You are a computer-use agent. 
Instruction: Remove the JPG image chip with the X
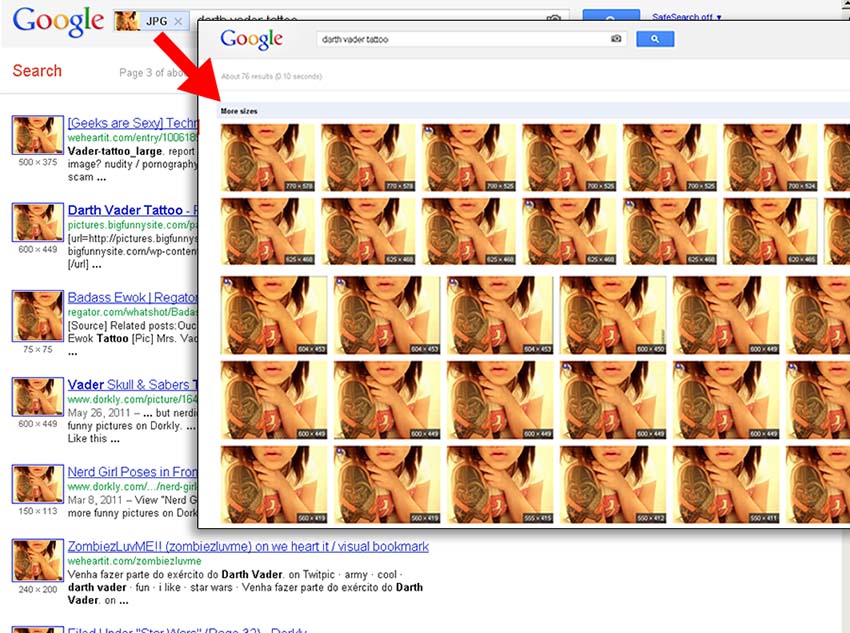[178, 21]
